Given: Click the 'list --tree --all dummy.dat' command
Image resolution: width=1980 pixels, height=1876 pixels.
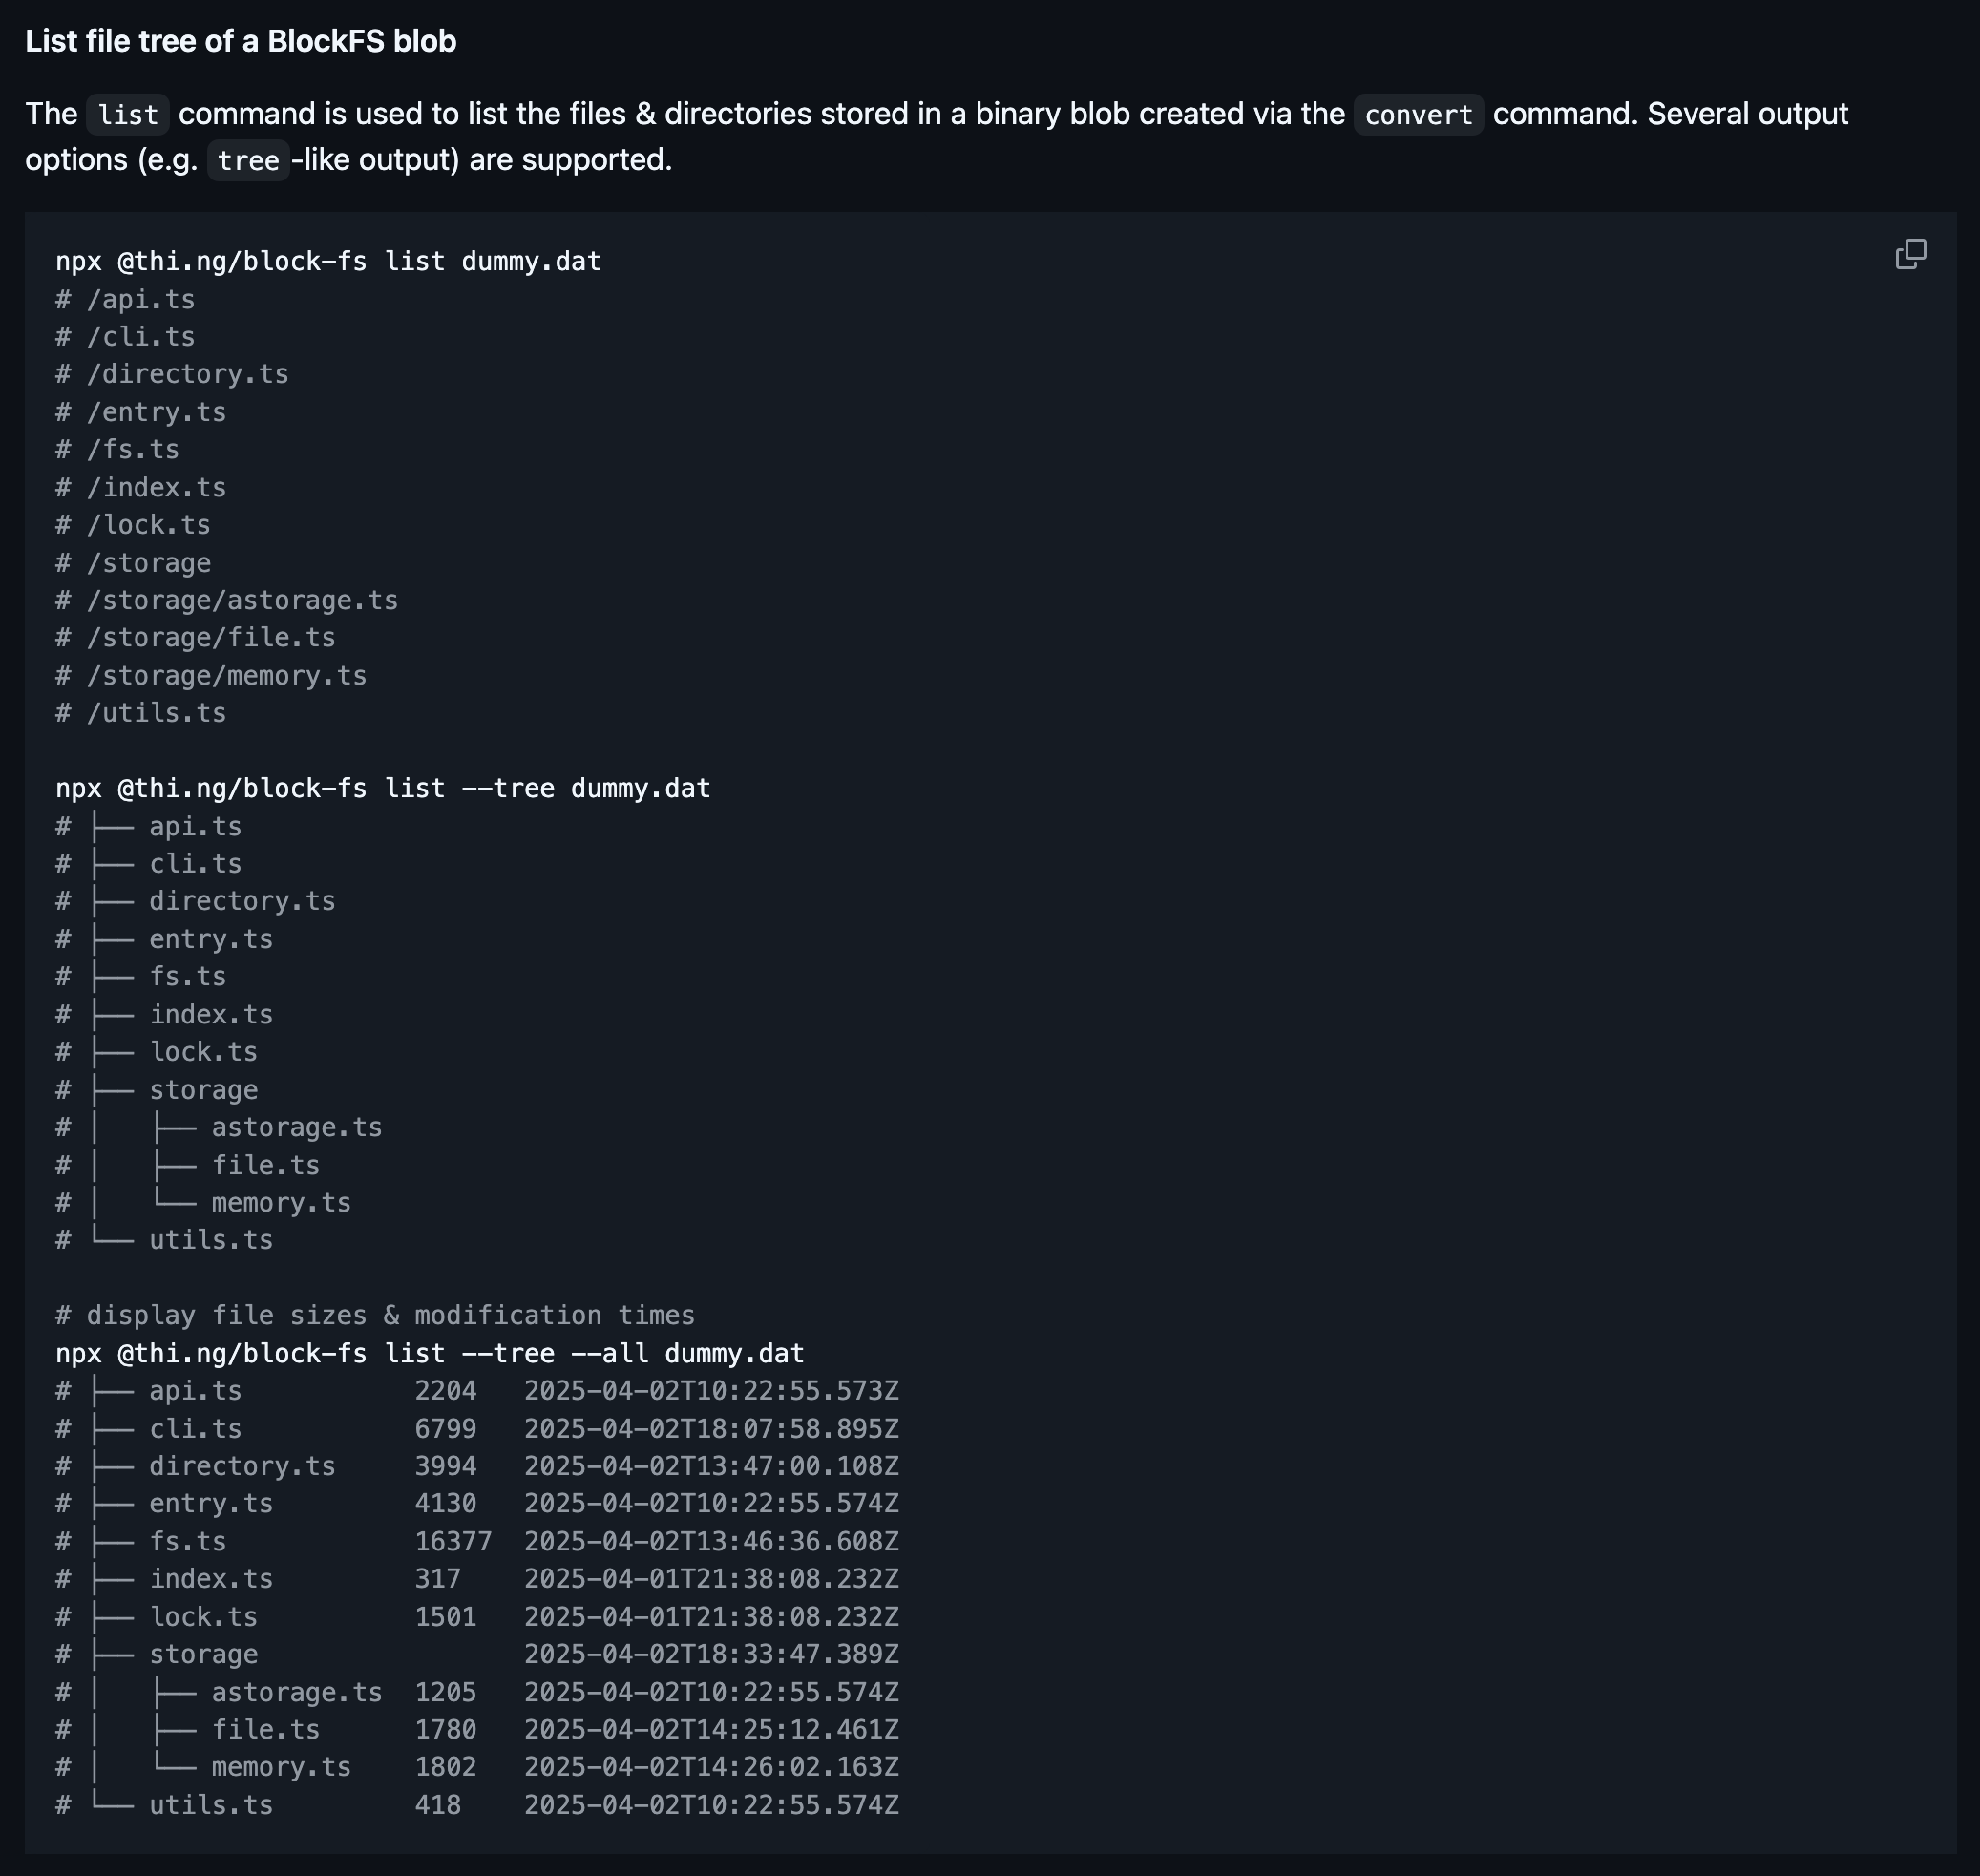Looking at the screenshot, I should (x=430, y=1353).
